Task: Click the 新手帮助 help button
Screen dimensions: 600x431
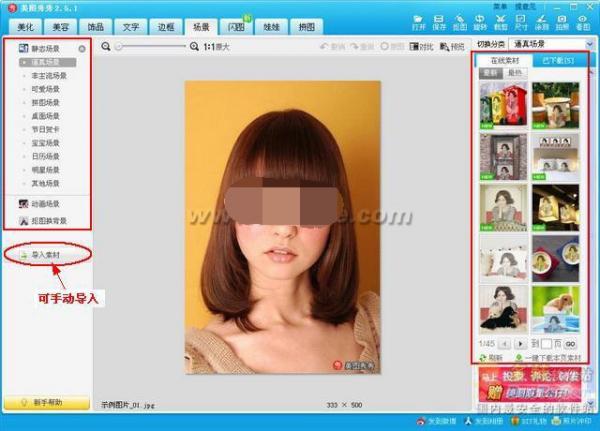Action: pyautogui.click(x=45, y=402)
